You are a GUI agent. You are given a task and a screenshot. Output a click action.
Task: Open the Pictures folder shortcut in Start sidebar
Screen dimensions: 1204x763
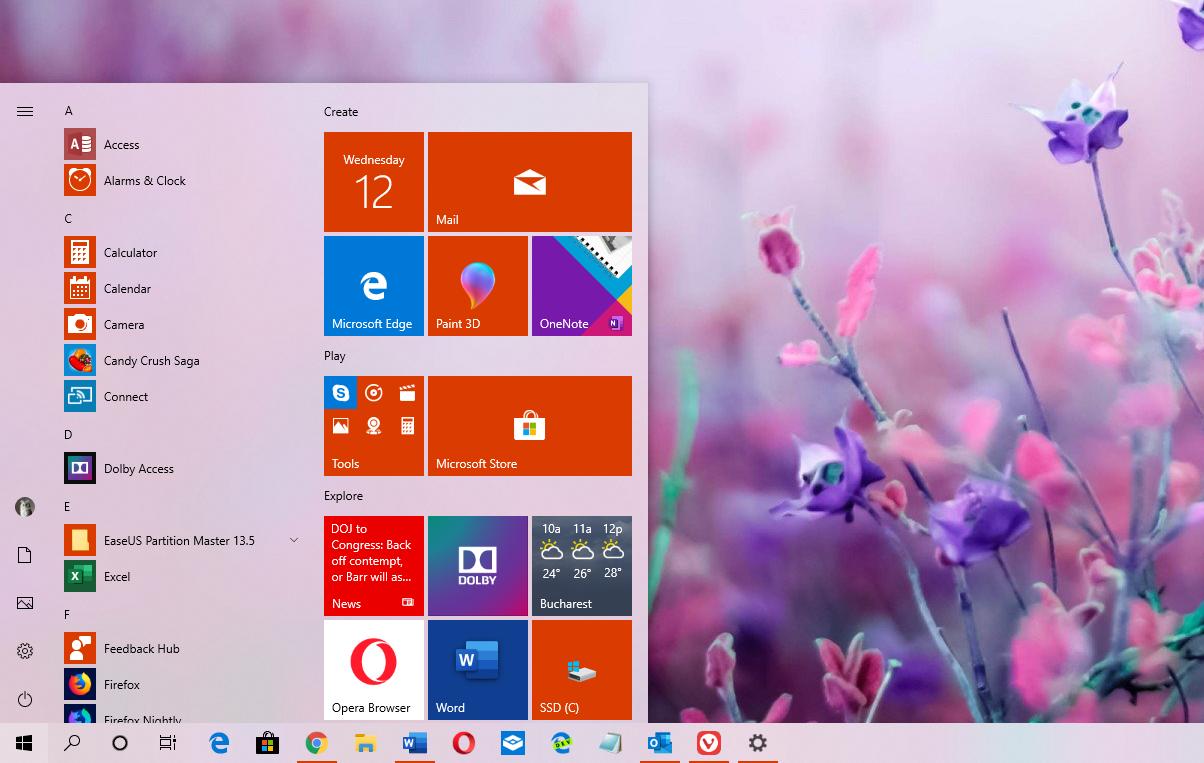click(x=25, y=603)
